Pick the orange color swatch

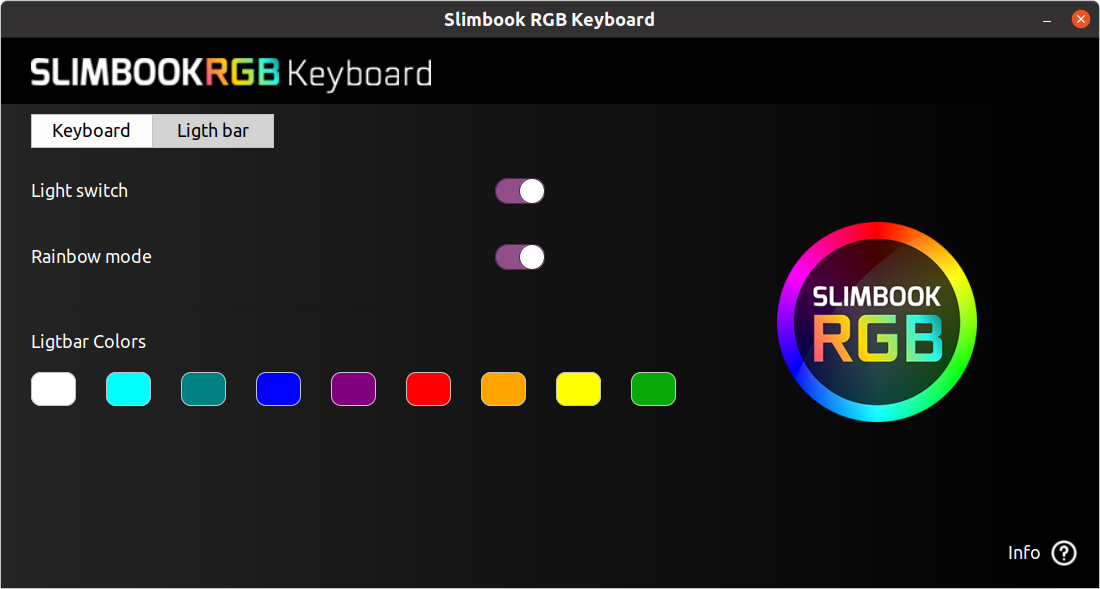tap(503, 389)
